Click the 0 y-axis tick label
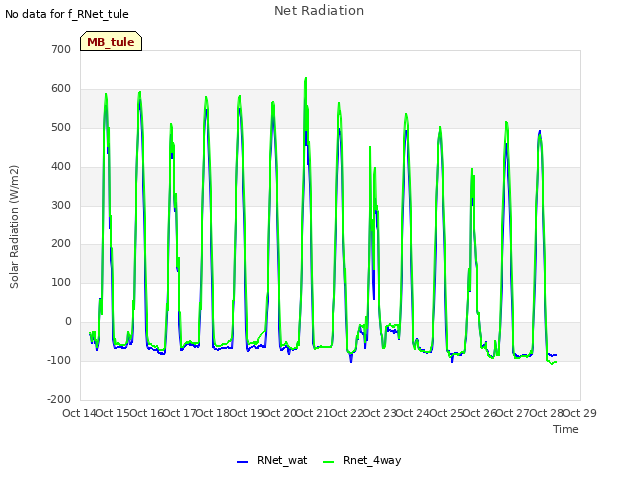This screenshot has height=480, width=640. click(x=69, y=322)
